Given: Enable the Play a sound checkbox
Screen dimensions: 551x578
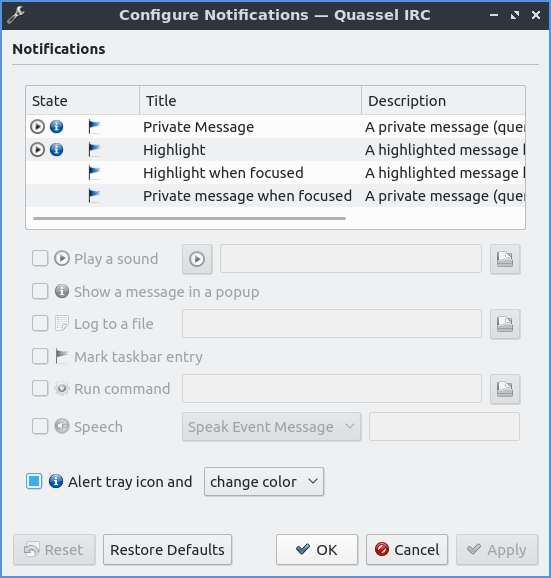Looking at the screenshot, I should (x=40, y=258).
